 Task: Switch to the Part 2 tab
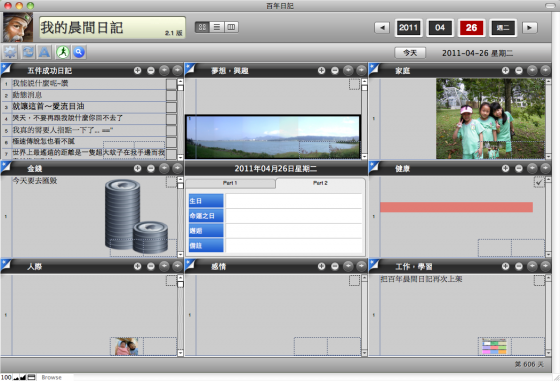click(320, 183)
